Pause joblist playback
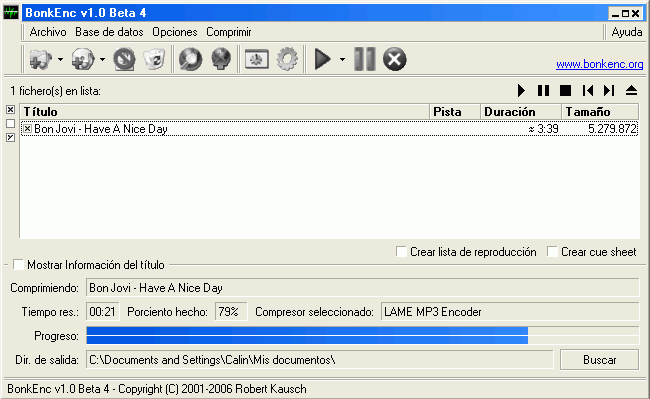The height and width of the screenshot is (399, 650). 543,91
